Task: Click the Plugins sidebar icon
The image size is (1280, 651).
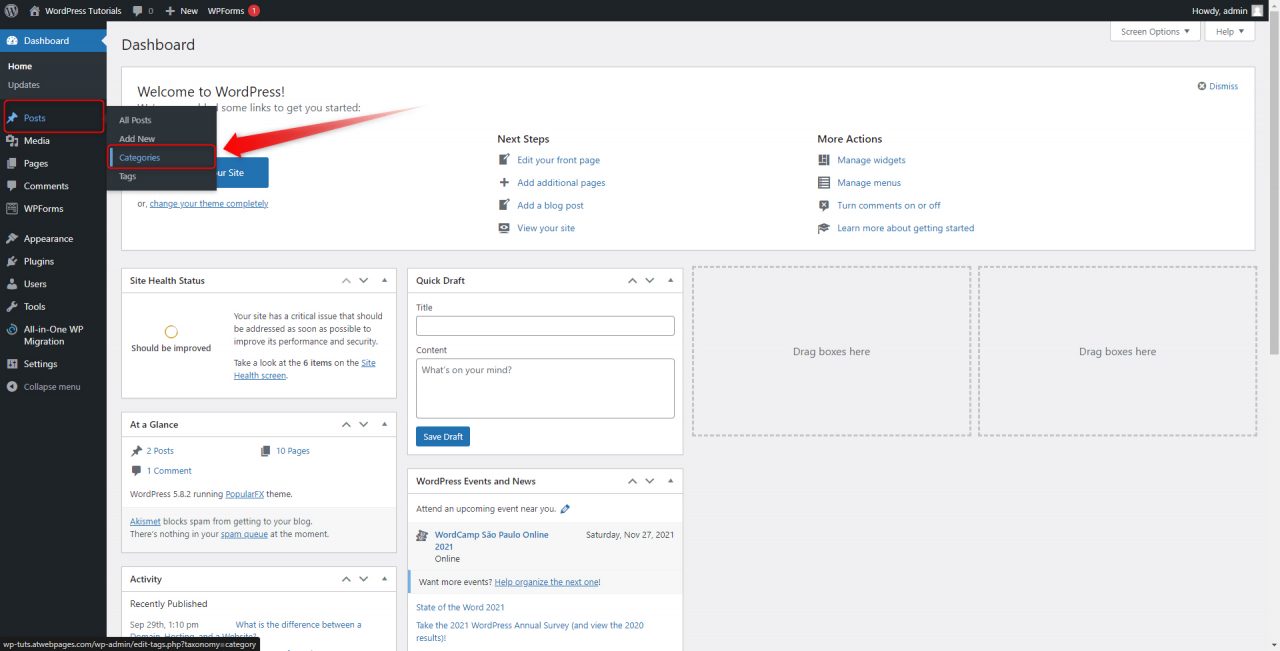Action: click(38, 261)
